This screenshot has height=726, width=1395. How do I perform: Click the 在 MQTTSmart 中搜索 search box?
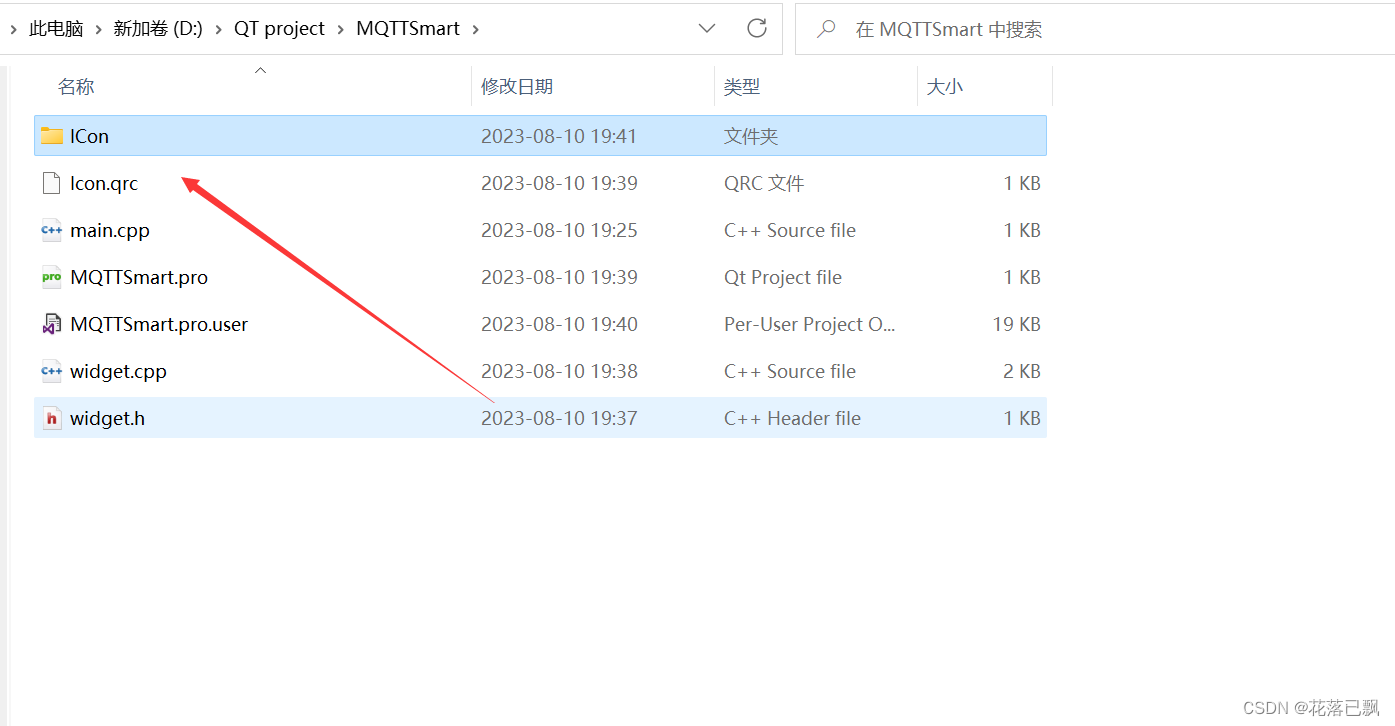click(x=1095, y=29)
